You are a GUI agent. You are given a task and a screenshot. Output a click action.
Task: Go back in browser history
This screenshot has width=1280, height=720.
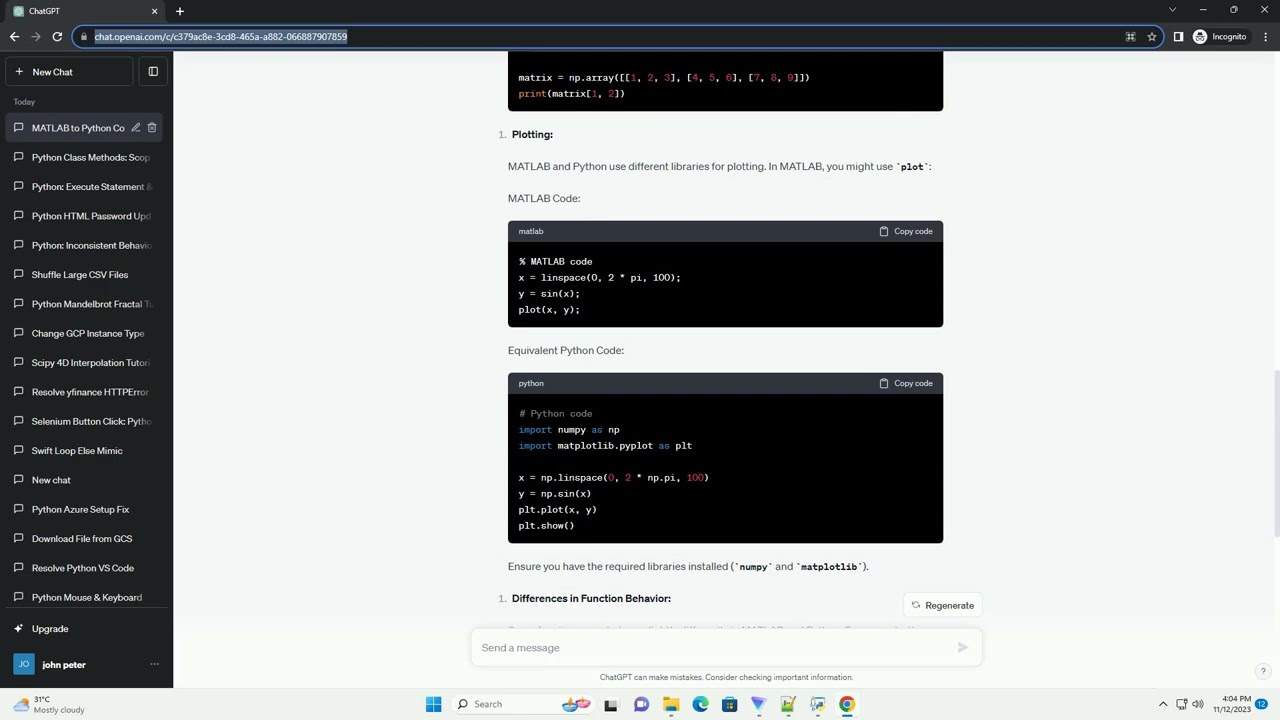coord(14,37)
